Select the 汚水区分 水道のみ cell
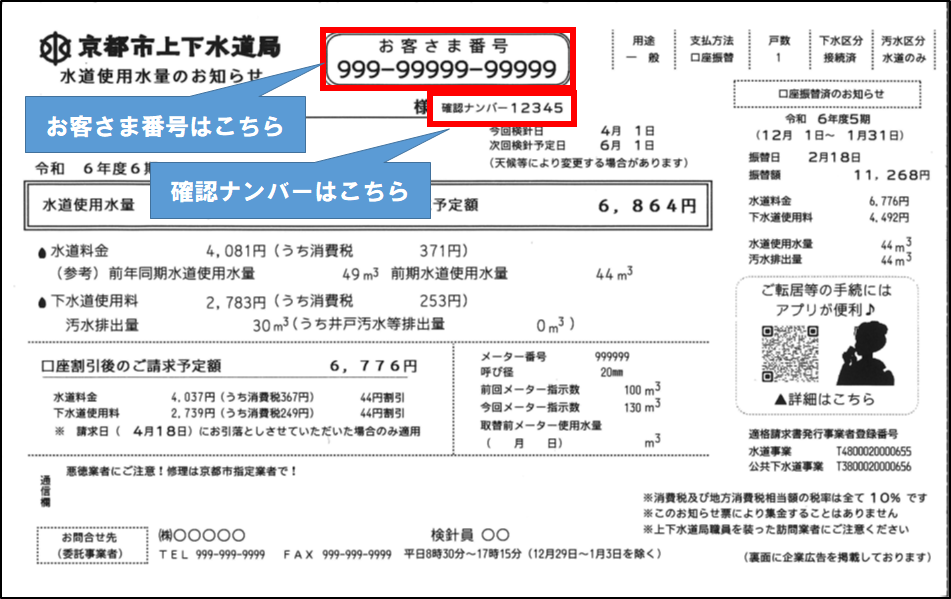Image resolution: width=951 pixels, height=599 pixels. tap(903, 50)
